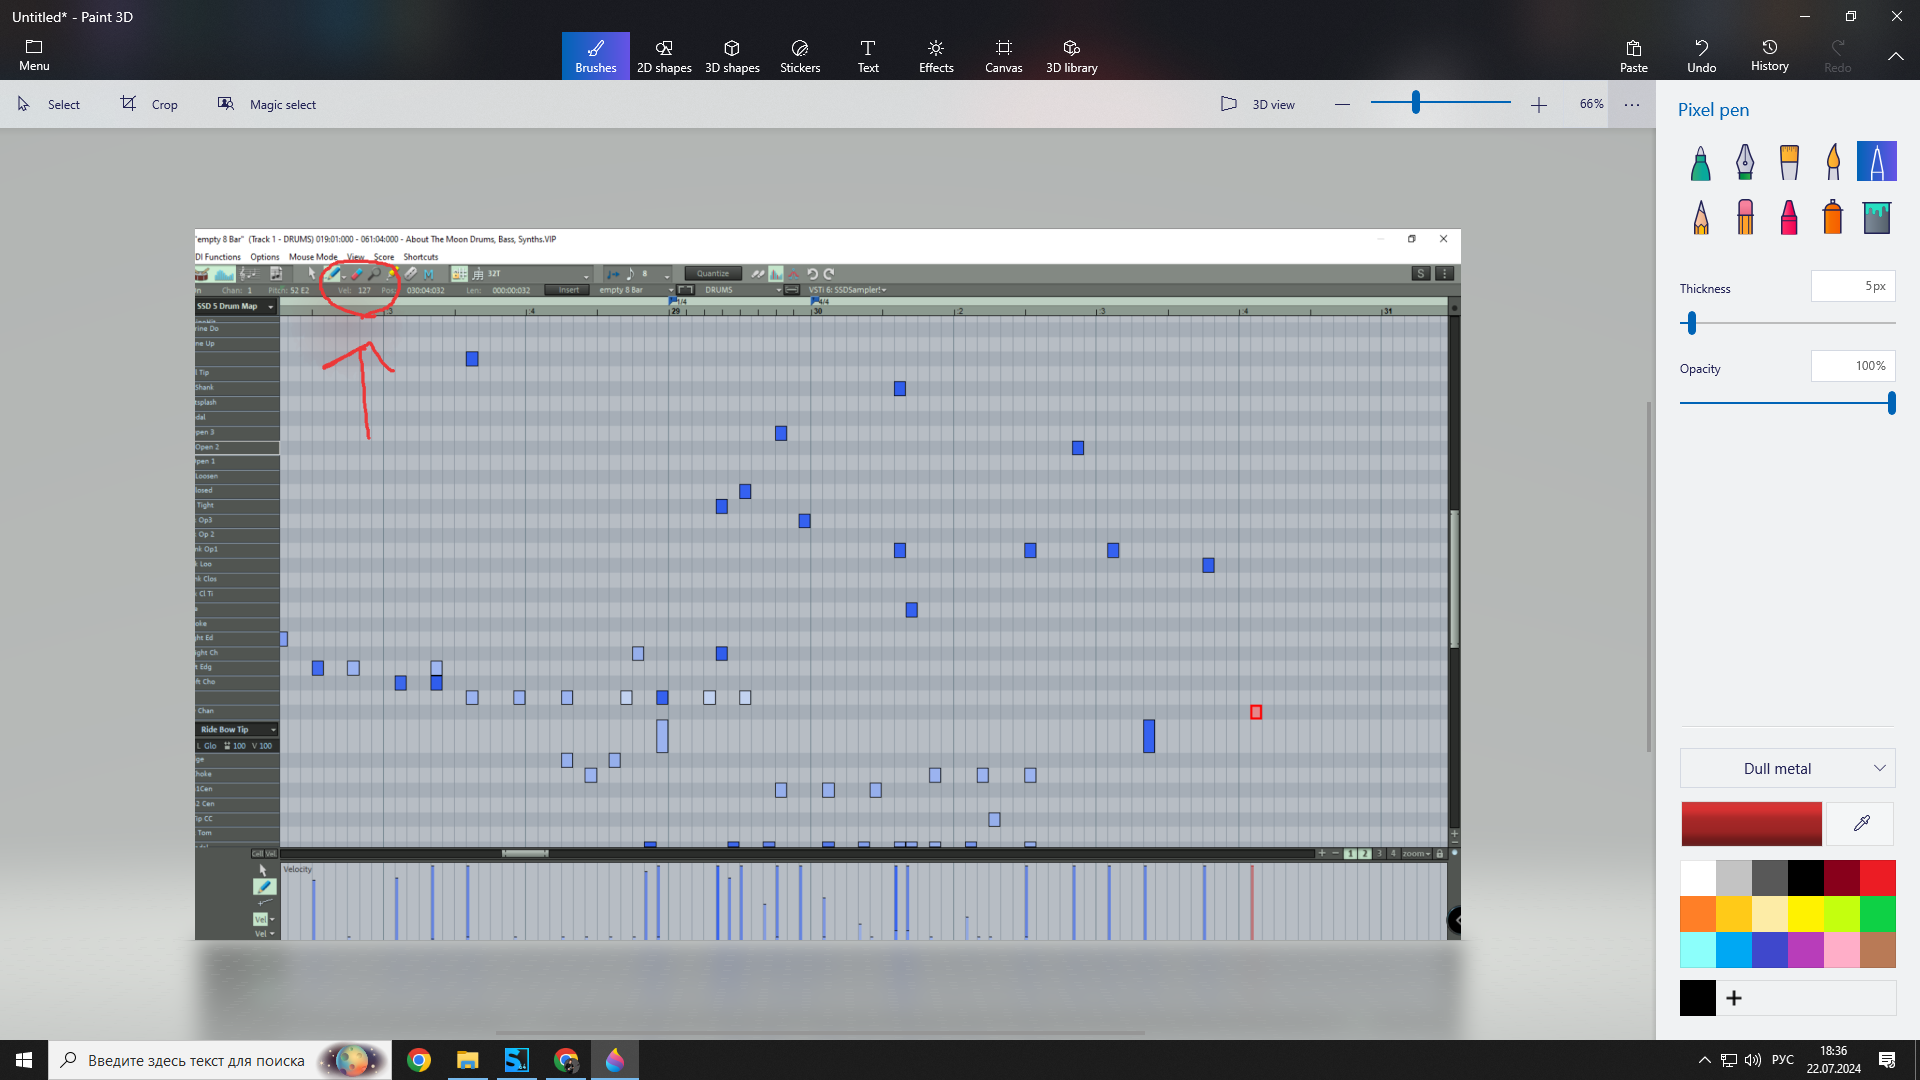Screen dimensions: 1920x1080
Task: Add a custom color with plus
Action: [1734, 998]
